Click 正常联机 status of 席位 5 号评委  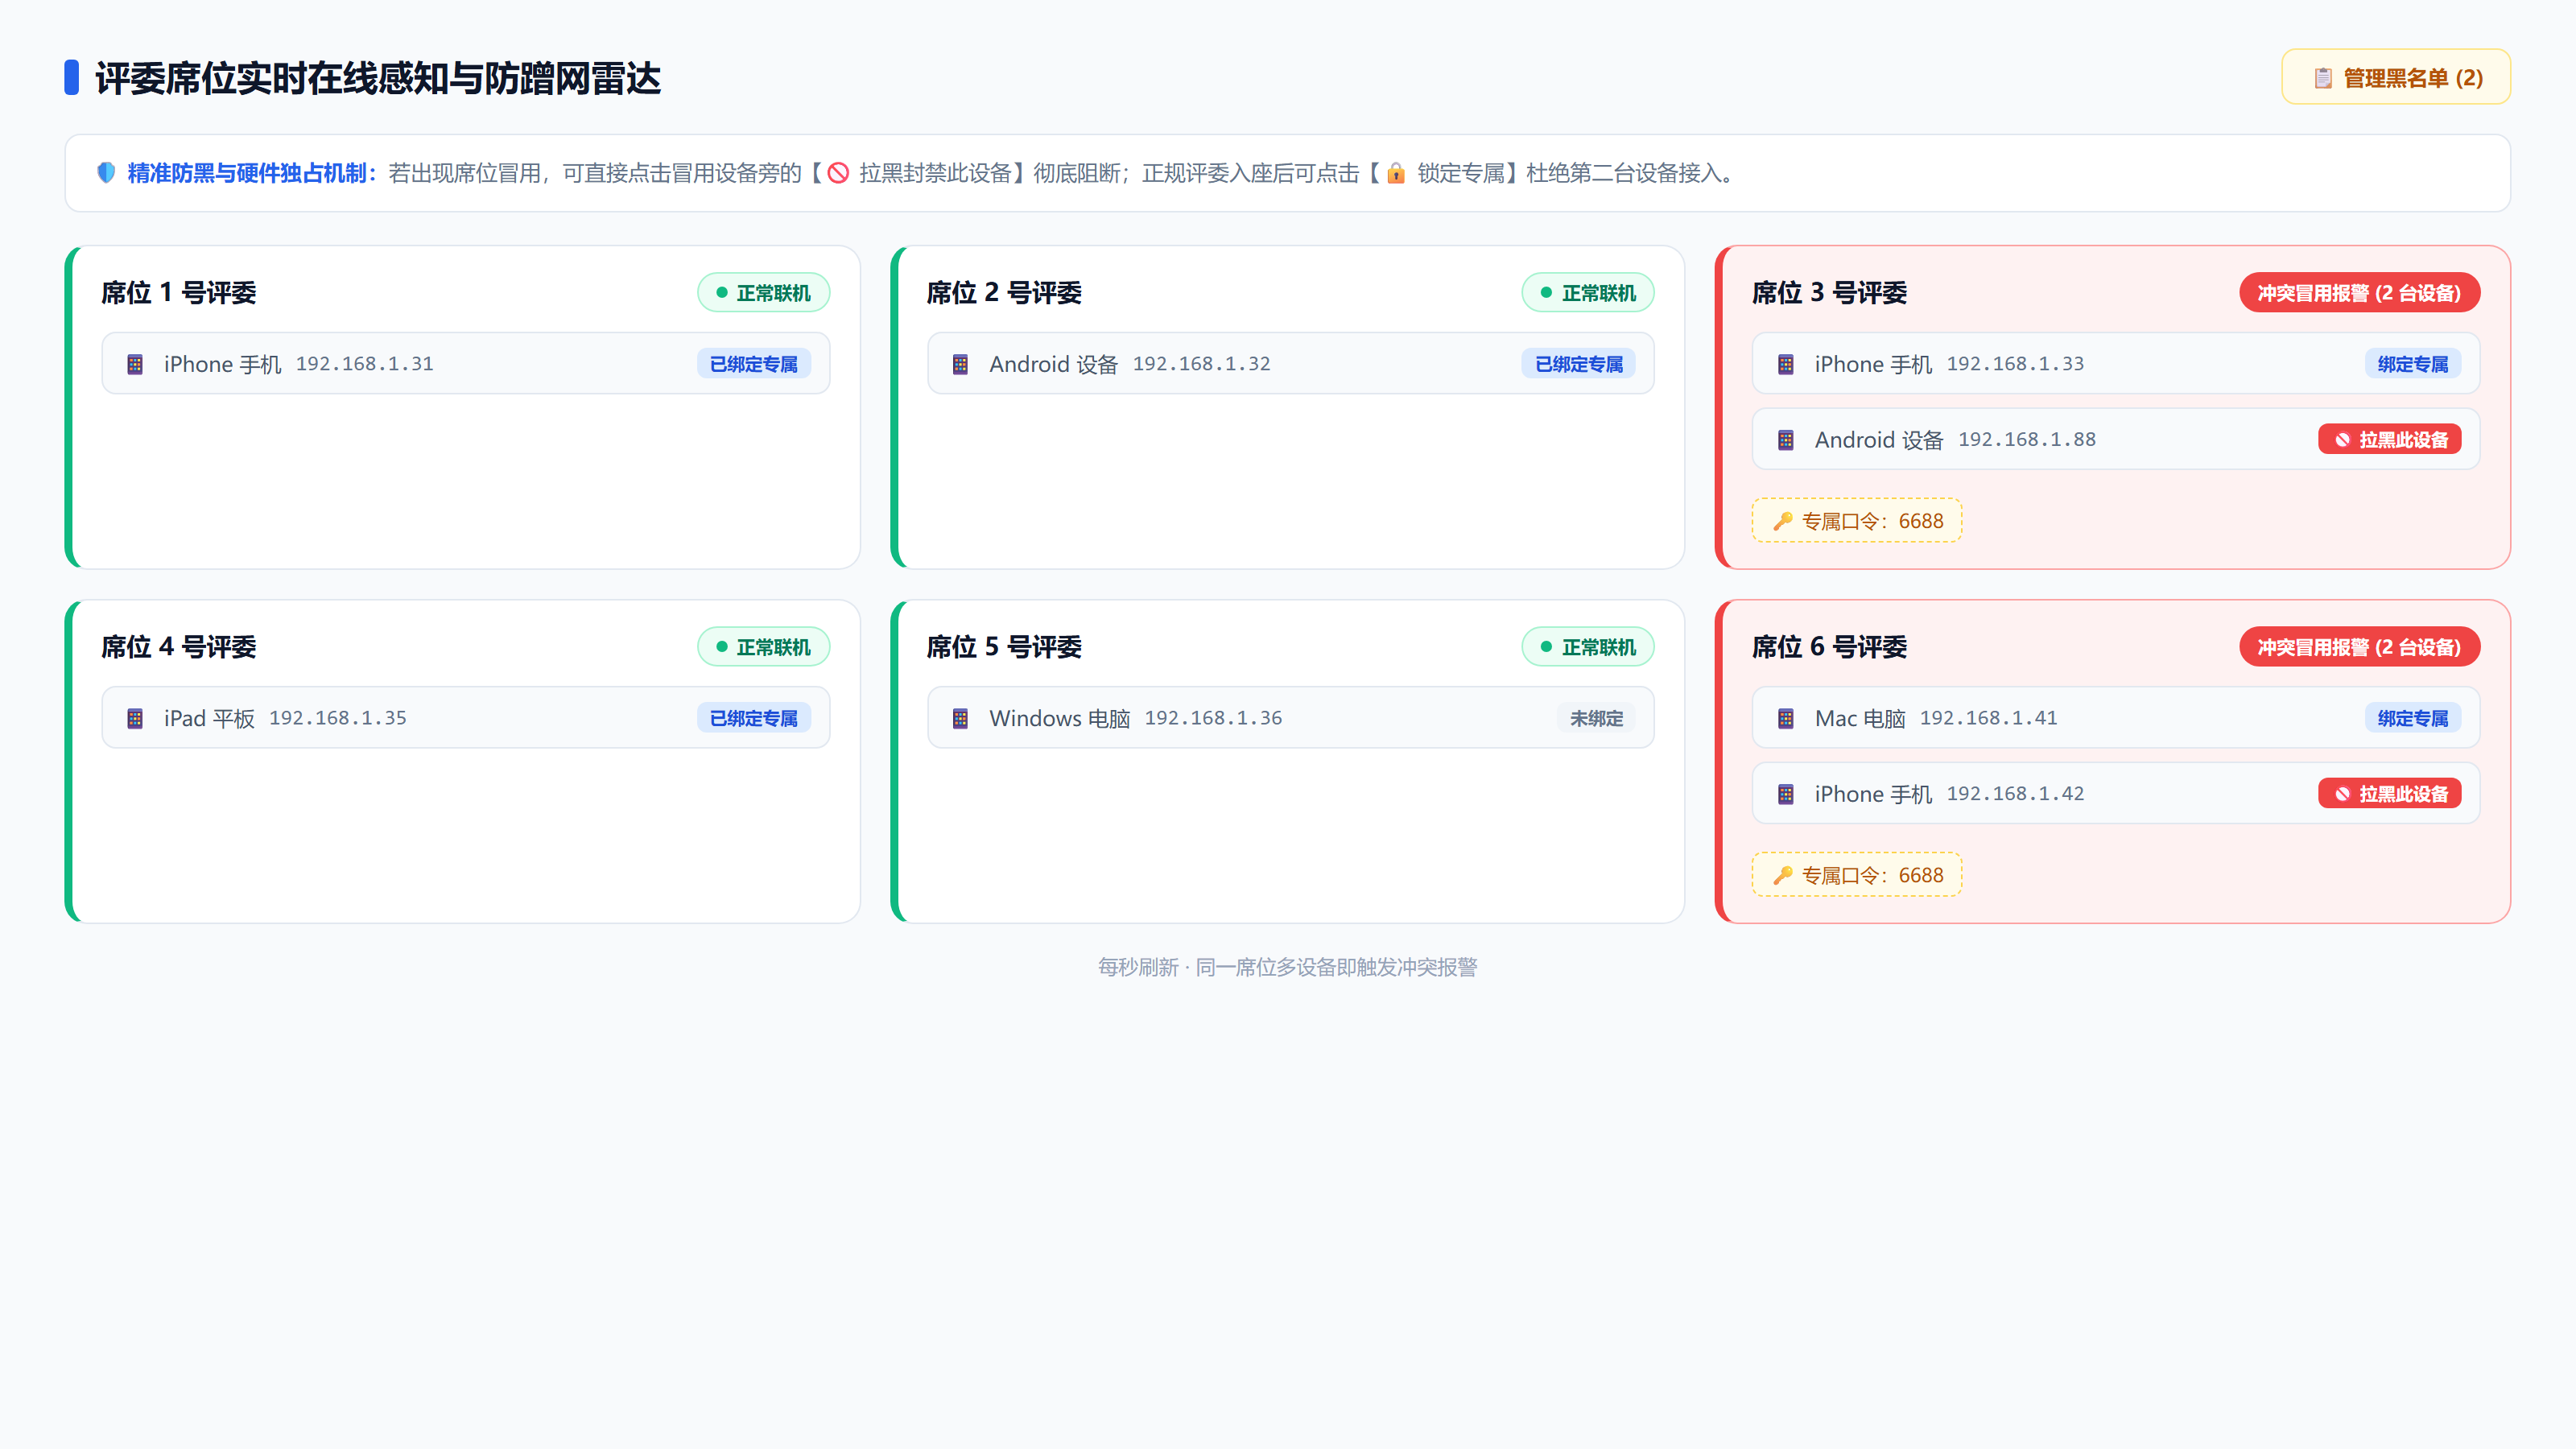pyautogui.click(x=1588, y=646)
